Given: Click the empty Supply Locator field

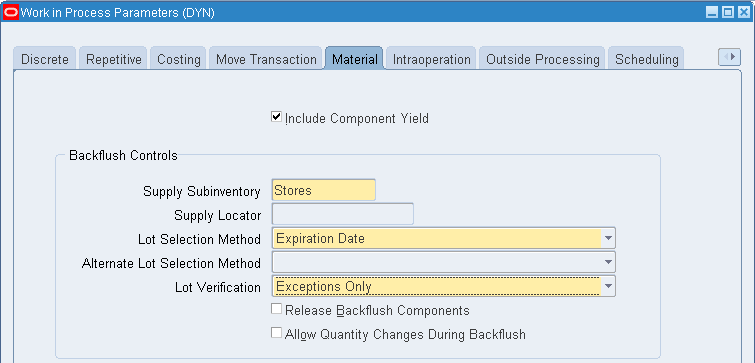Looking at the screenshot, I should click(343, 214).
